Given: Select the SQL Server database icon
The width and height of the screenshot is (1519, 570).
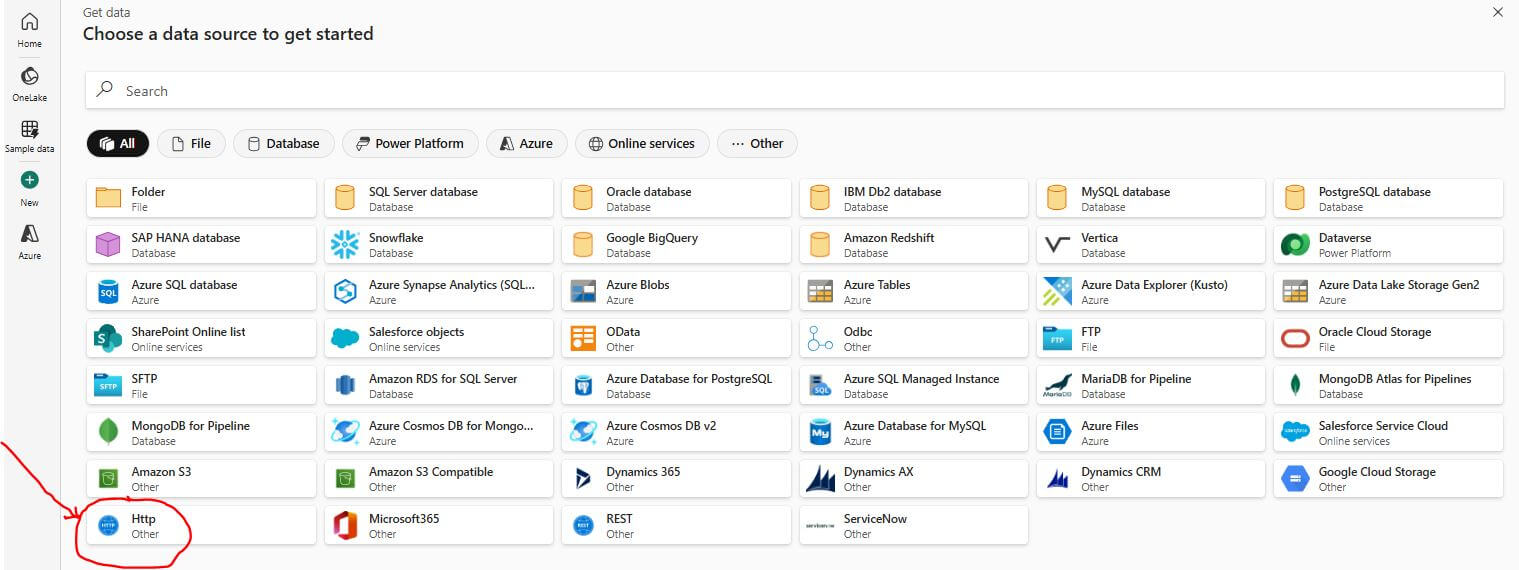Looking at the screenshot, I should [x=345, y=198].
